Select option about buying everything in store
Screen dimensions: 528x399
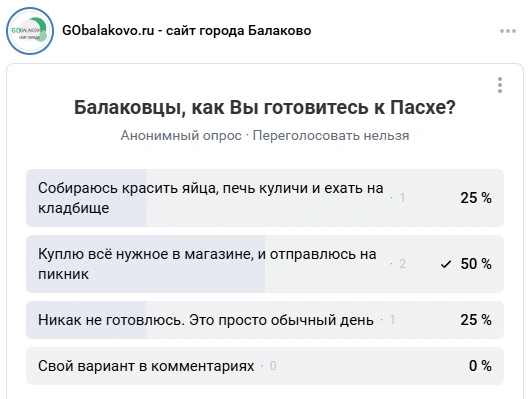pos(265,264)
